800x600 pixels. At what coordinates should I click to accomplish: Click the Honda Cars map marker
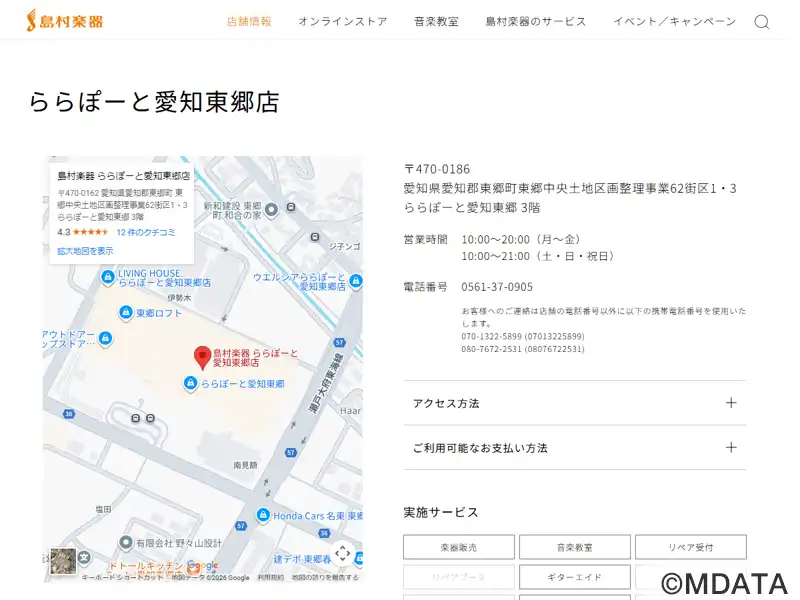263,515
